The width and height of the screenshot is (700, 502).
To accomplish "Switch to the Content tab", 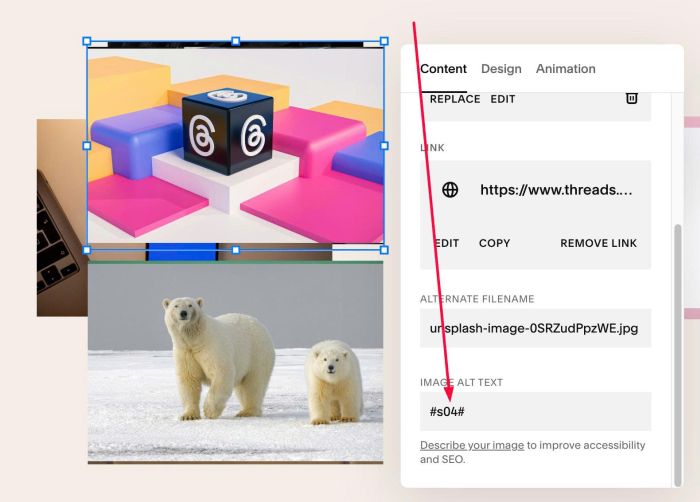I will point(443,69).
